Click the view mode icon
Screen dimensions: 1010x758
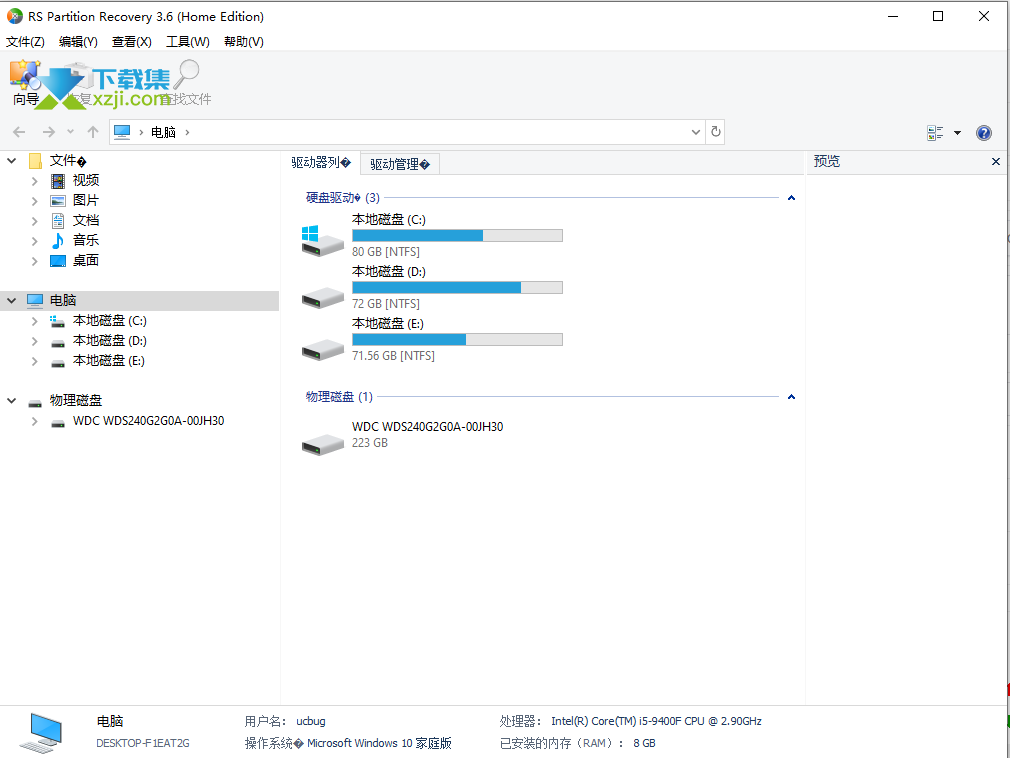pos(935,133)
